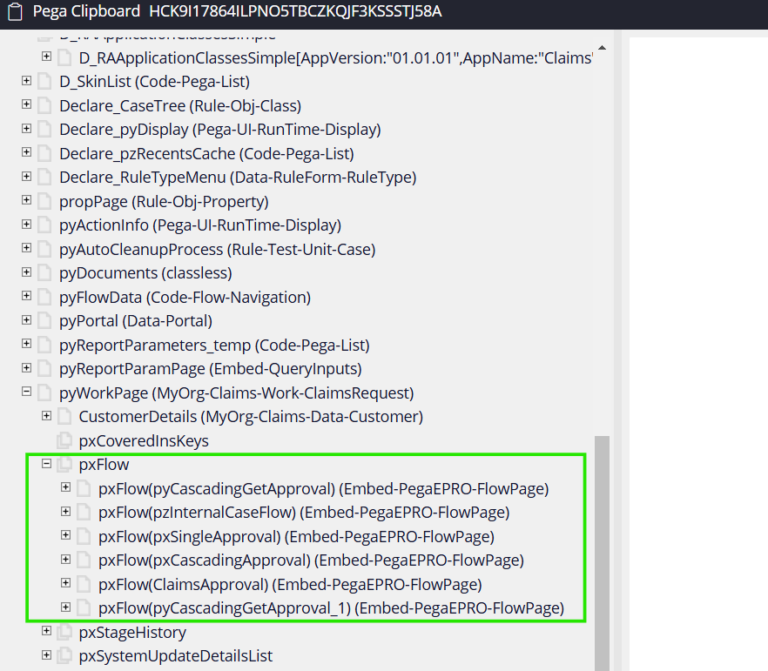This screenshot has width=768, height=671.
Task: Click page icon beside Declare_CaseTree
Action: (45, 105)
